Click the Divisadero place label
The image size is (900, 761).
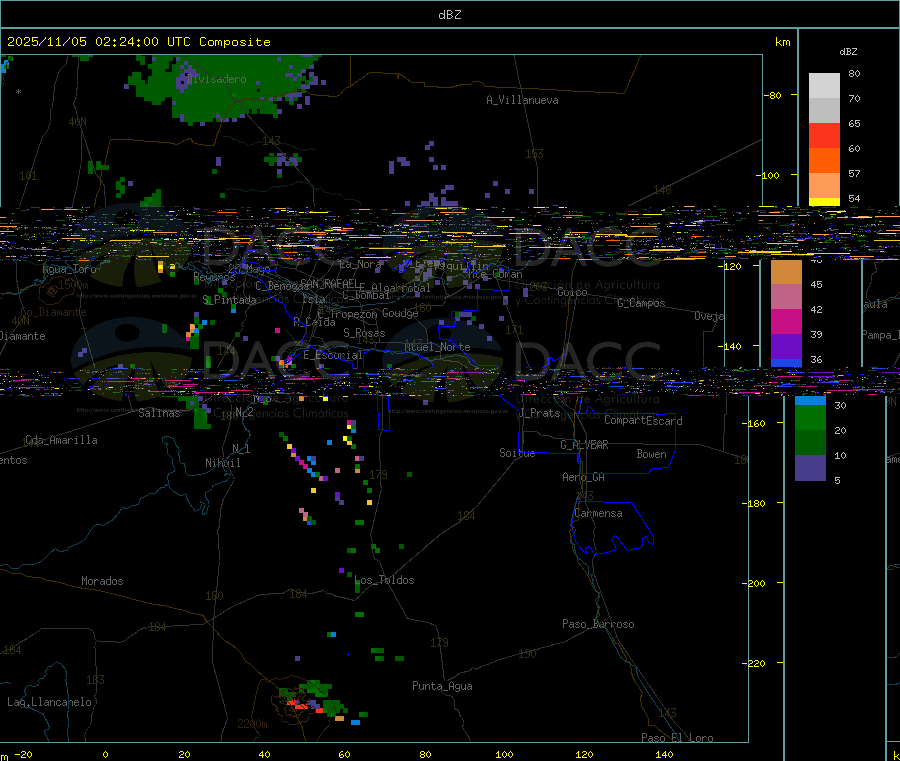pyautogui.click(x=216, y=79)
